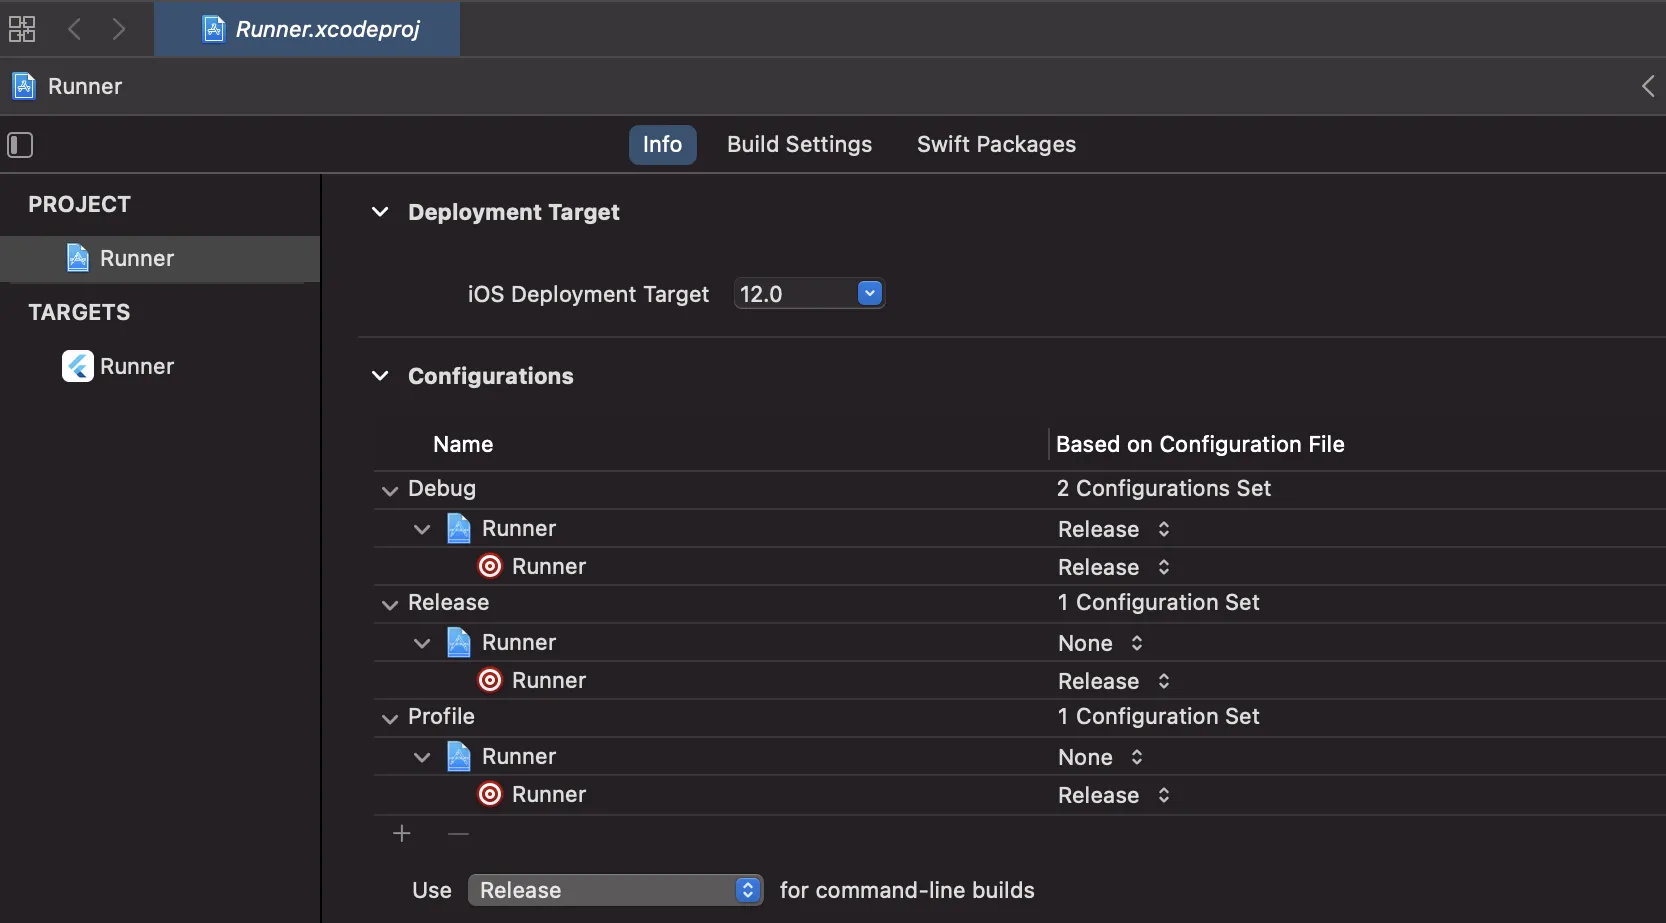Open the iOS Deployment Target dropdown
The height and width of the screenshot is (923, 1666).
pos(870,294)
